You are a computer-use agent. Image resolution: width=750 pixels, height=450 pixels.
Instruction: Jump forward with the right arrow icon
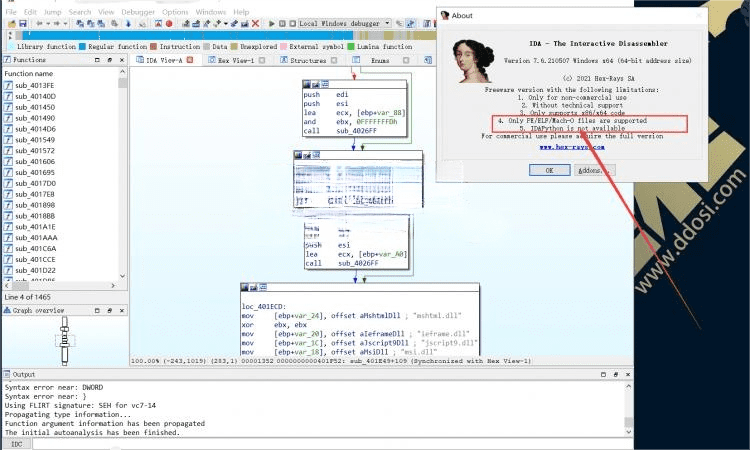[56, 23]
